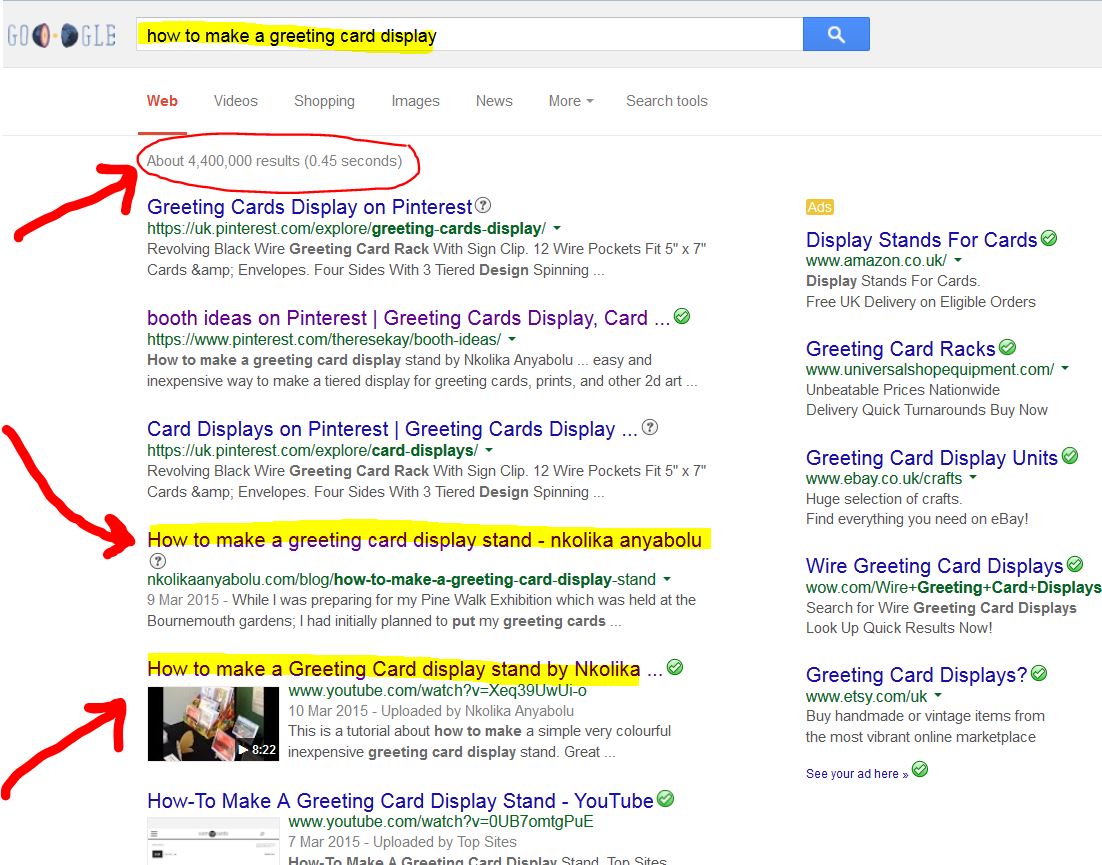Click green checkmark beside Greeting Card Display Units
1102x865 pixels.
[x=1070, y=456]
